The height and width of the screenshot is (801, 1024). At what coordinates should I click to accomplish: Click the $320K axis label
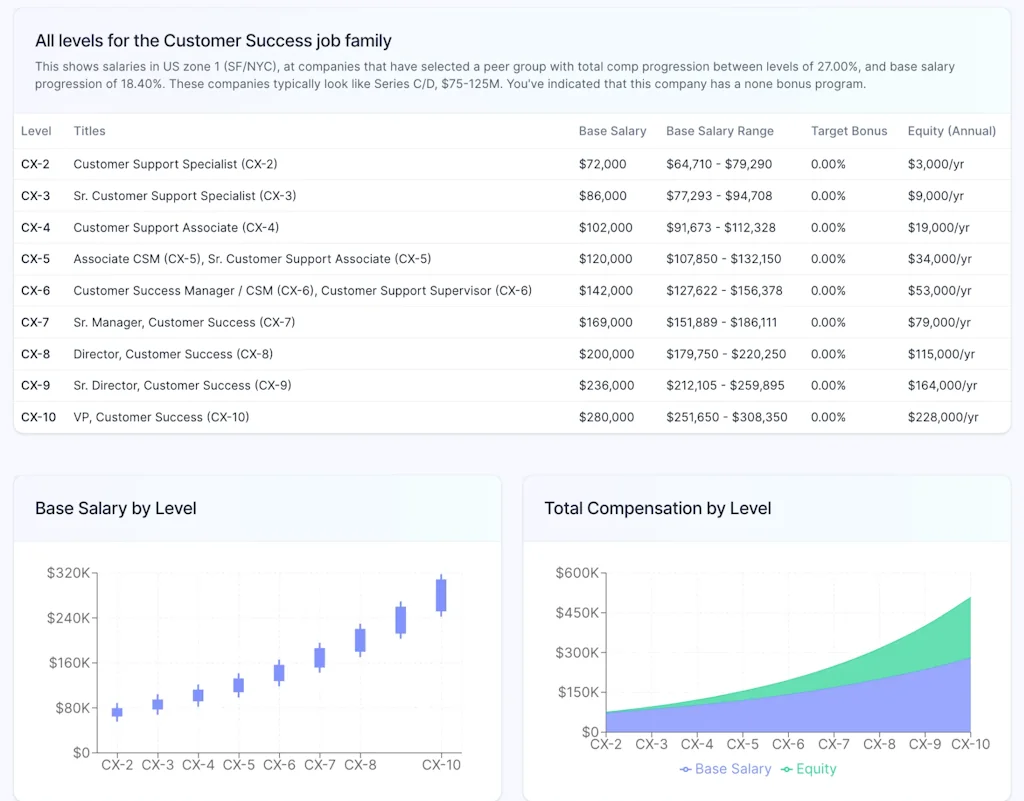(68, 573)
